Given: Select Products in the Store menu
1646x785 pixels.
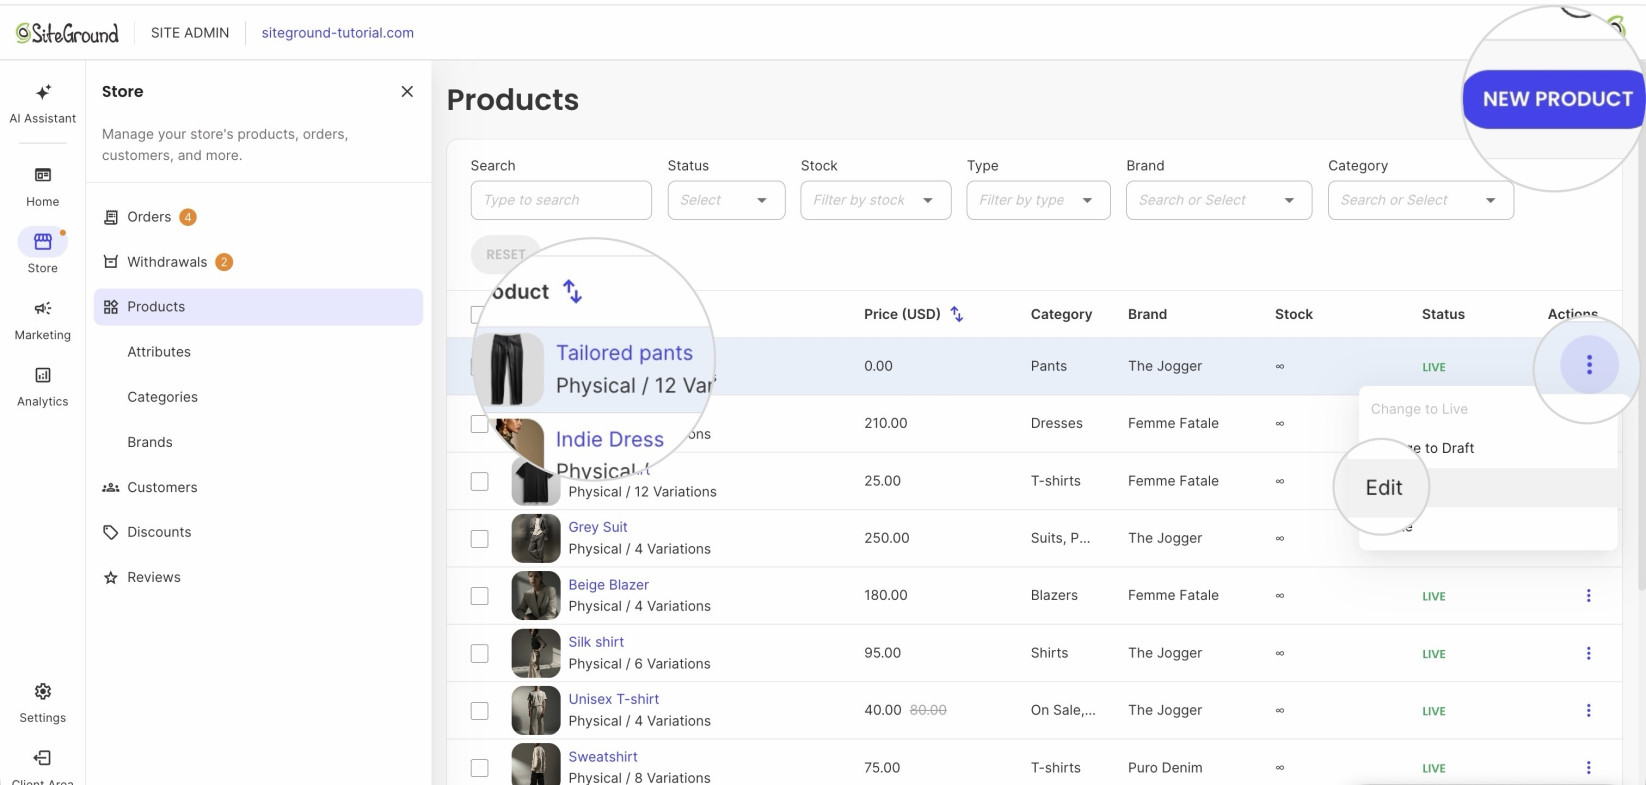Looking at the screenshot, I should pos(258,307).
